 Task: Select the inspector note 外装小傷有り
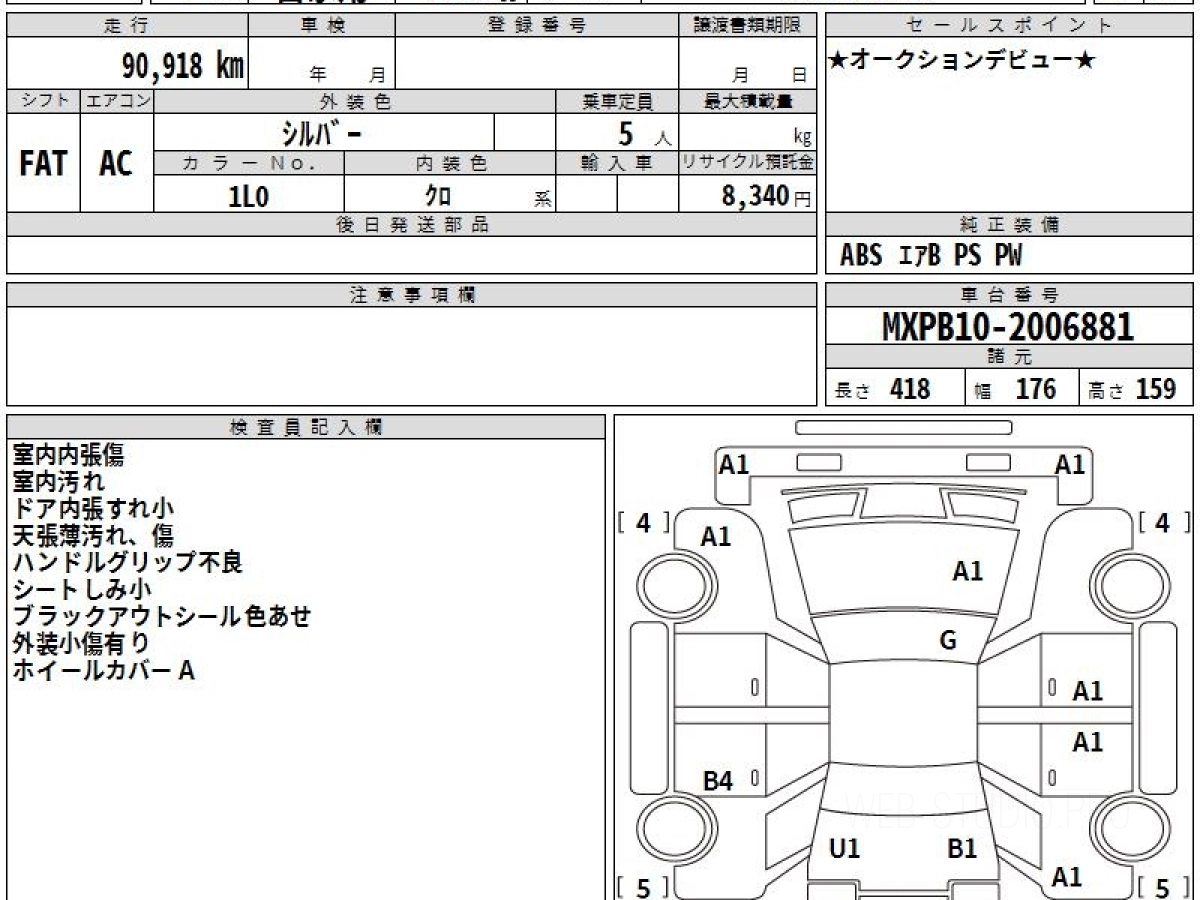pyautogui.click(x=81, y=644)
